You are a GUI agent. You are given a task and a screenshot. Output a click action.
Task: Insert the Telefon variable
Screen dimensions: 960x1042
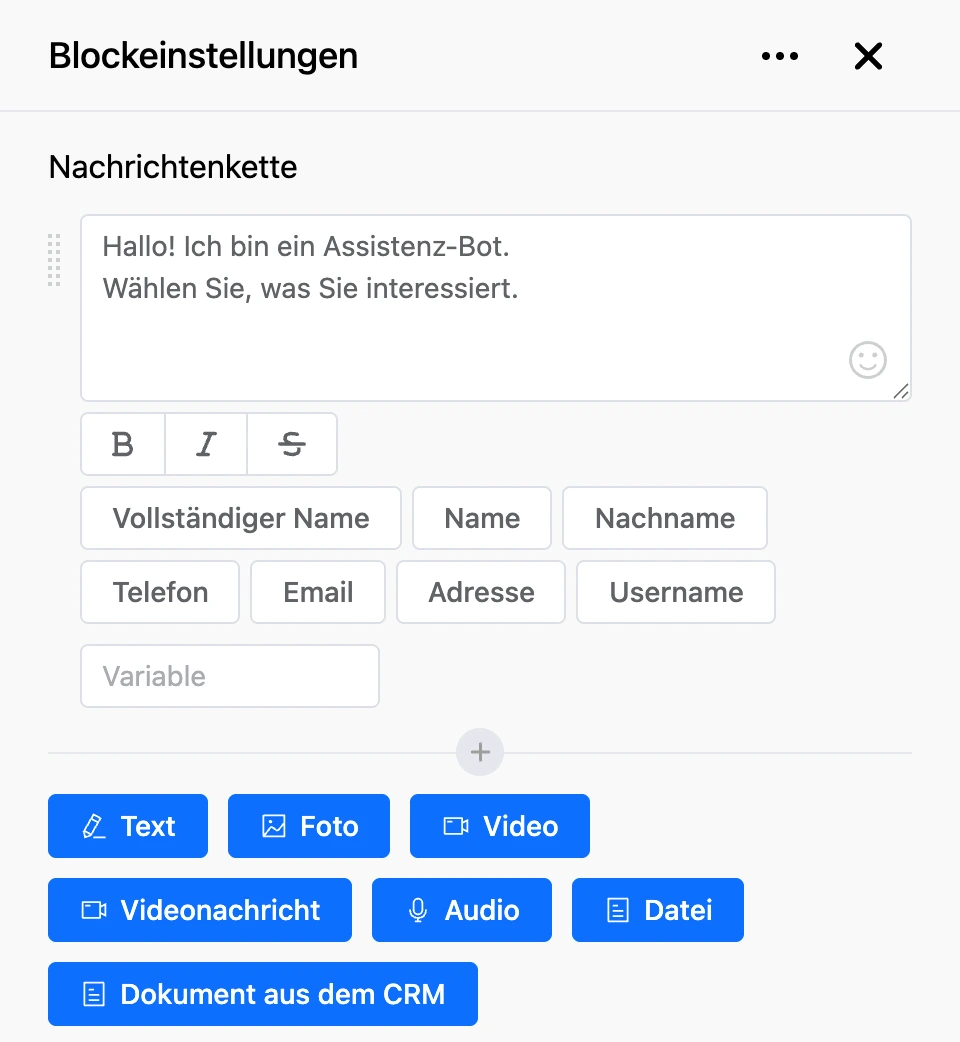[160, 592]
